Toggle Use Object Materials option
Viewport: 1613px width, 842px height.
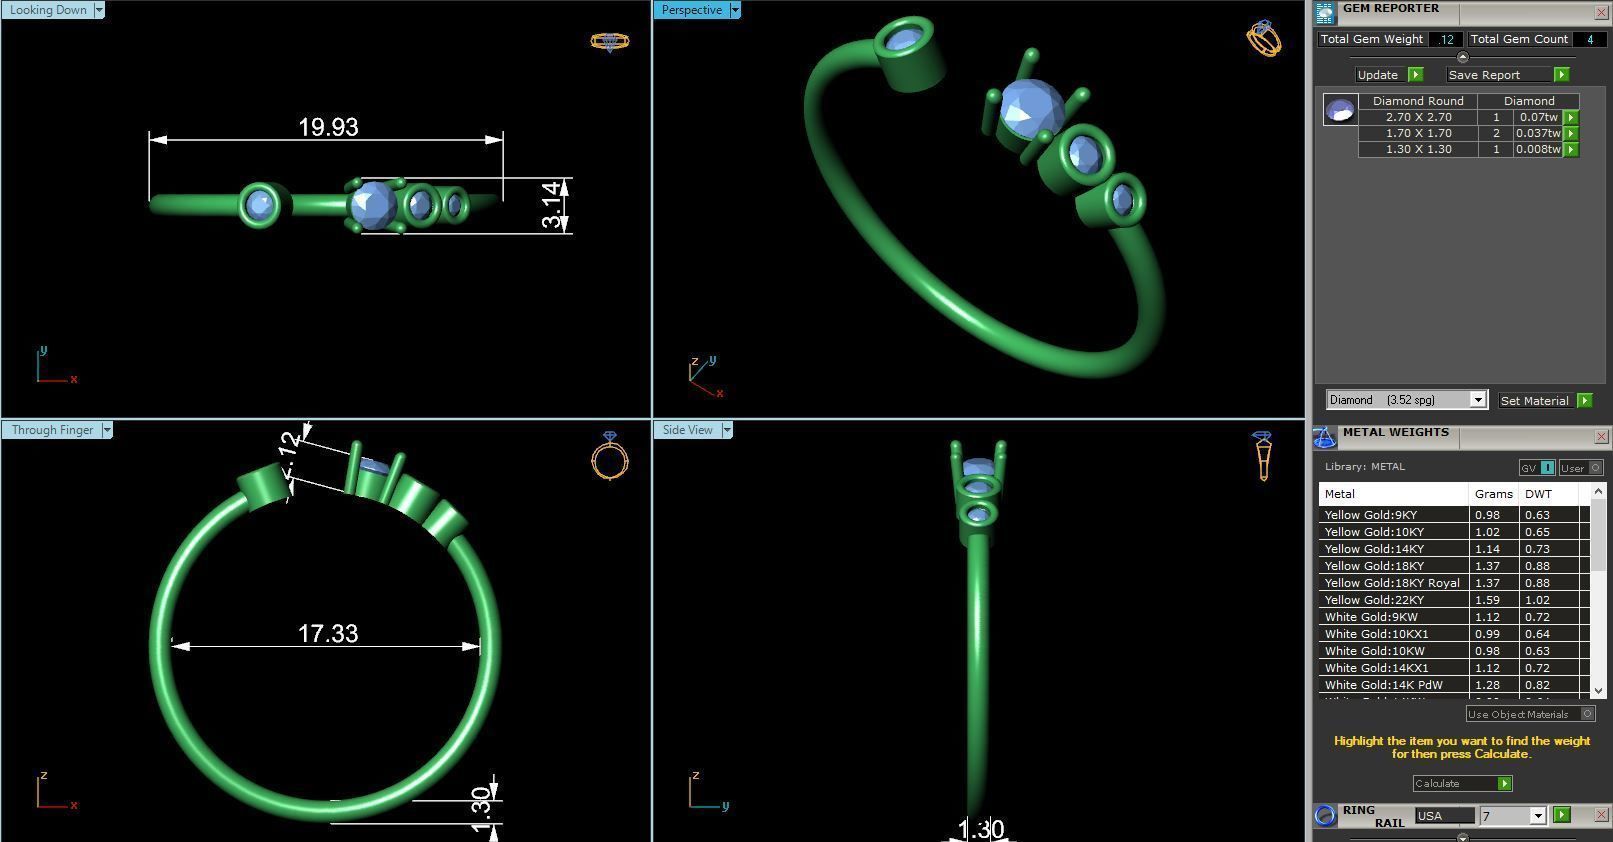click(1530, 714)
